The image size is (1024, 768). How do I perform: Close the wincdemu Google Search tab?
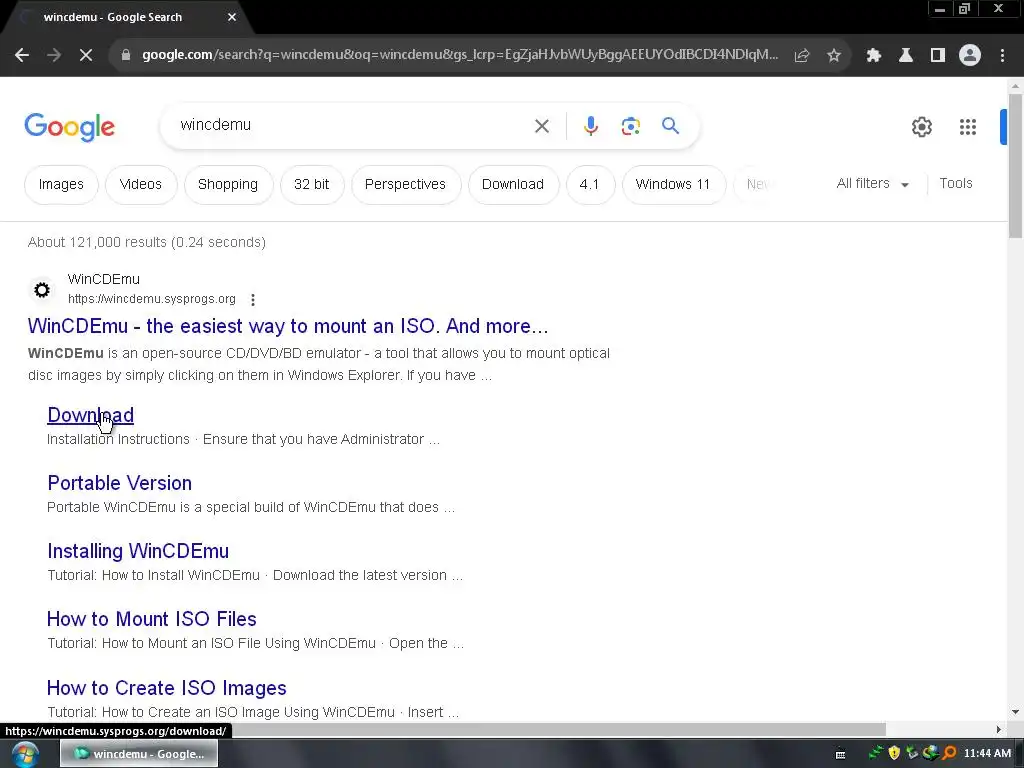pos(232,18)
